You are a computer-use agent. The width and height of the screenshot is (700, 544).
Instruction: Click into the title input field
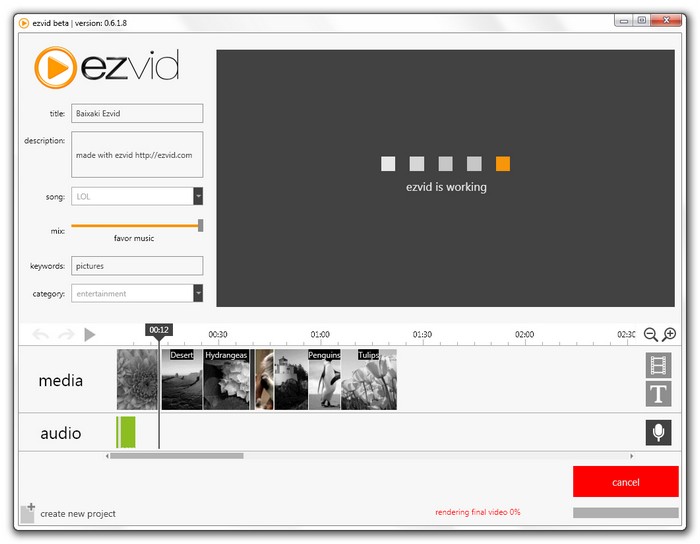pos(137,113)
